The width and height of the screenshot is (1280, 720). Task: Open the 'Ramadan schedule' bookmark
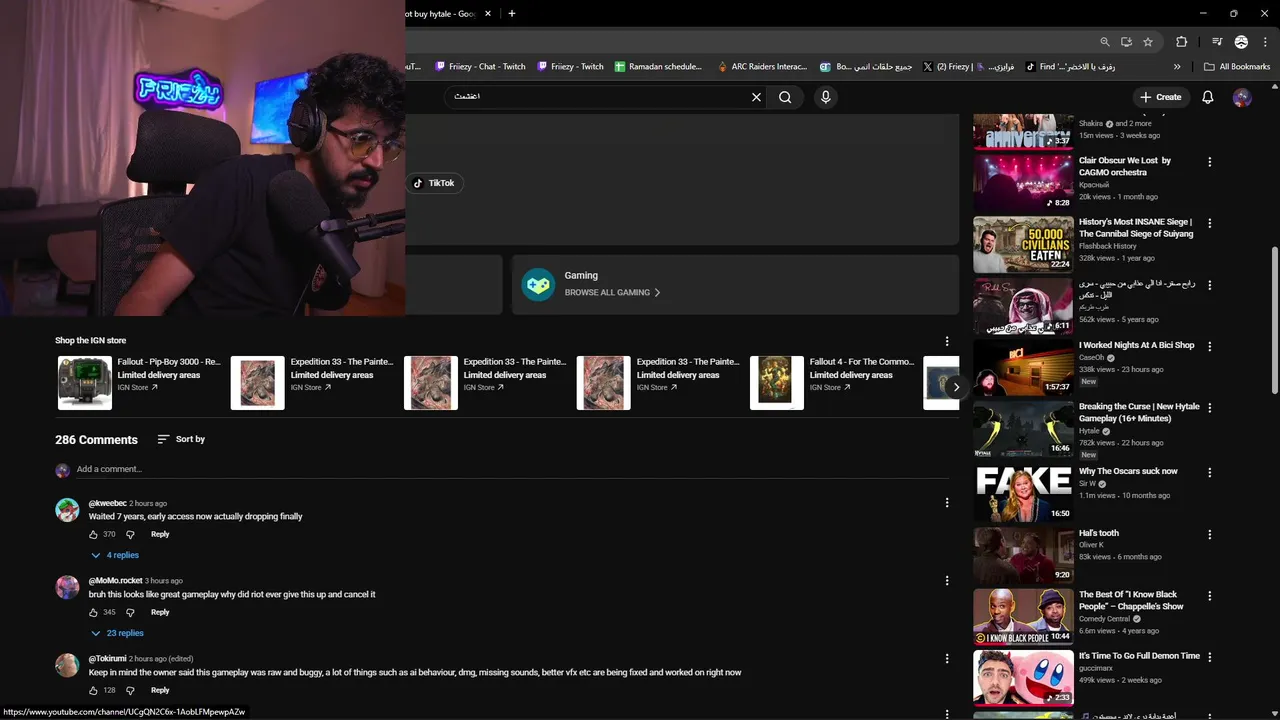click(658, 67)
